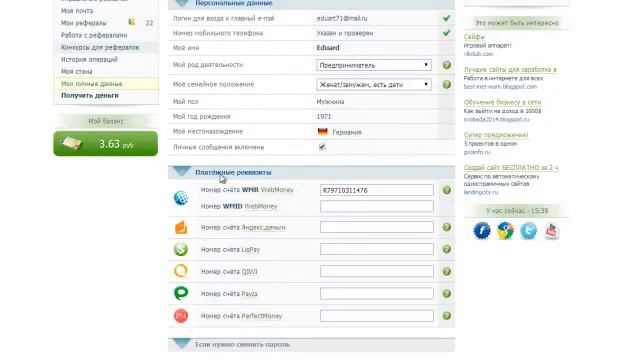Open the 'Сейфы' ad link
Image resolution: width=640 pixels, height=360 pixels.
point(474,37)
